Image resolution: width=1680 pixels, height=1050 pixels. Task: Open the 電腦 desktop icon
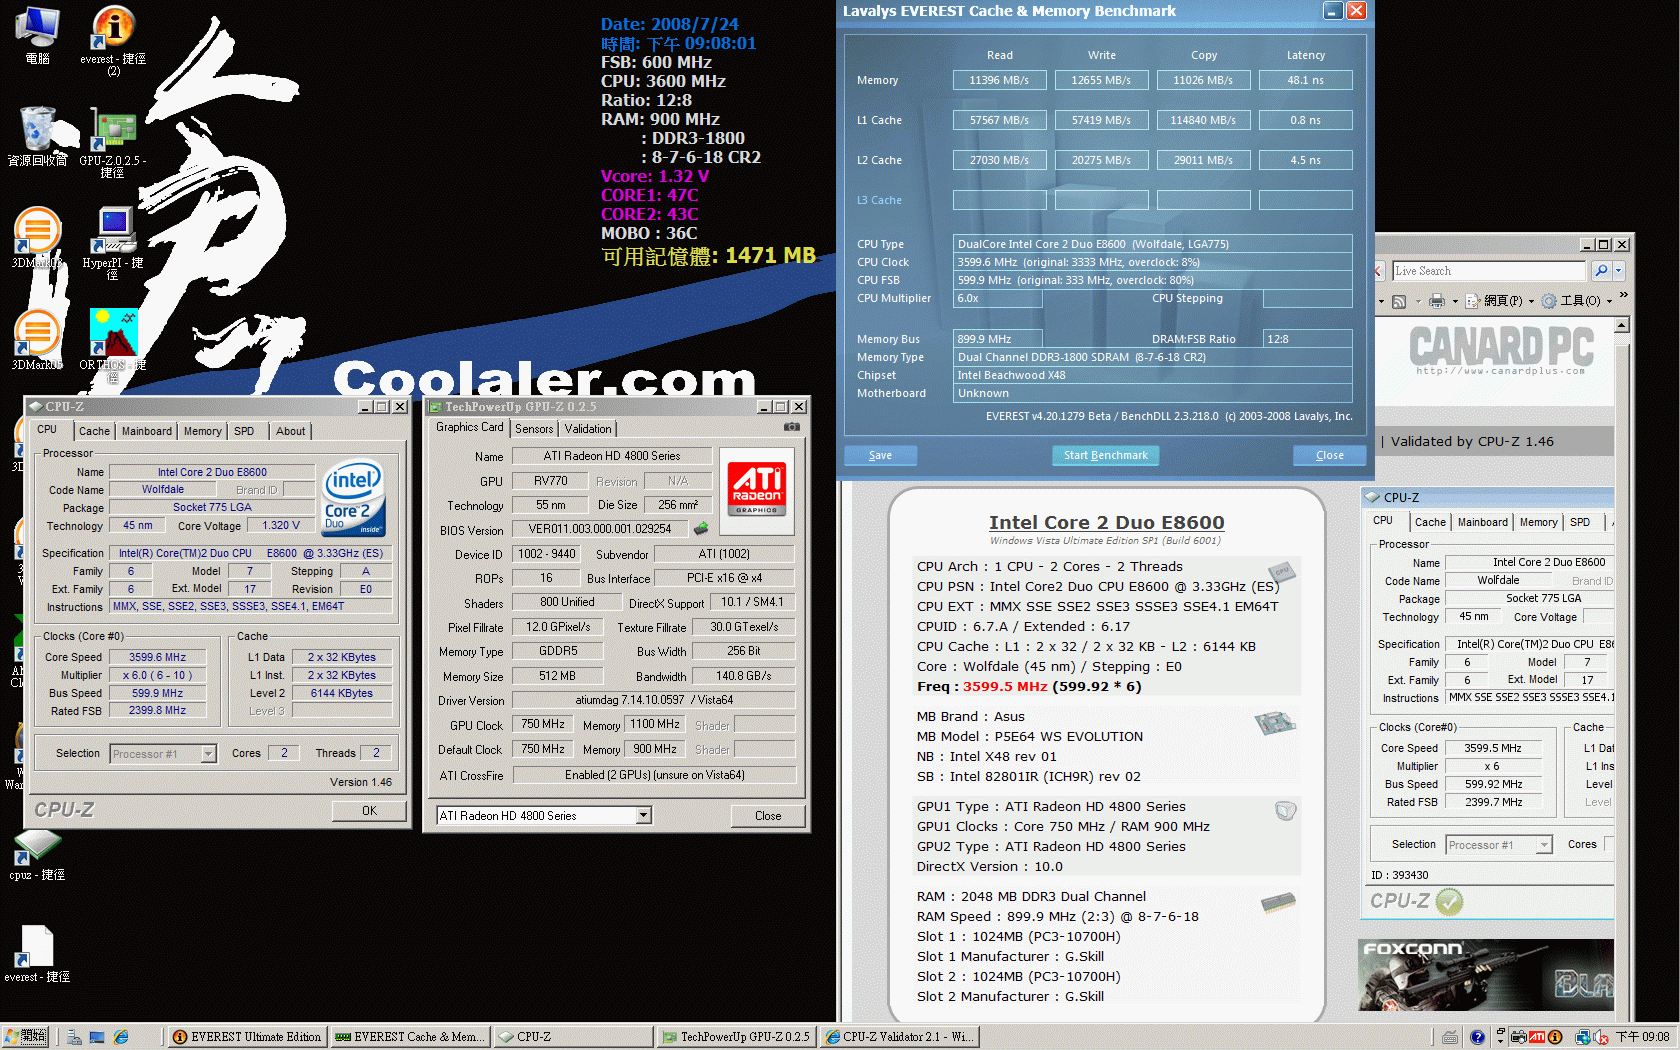(x=37, y=35)
